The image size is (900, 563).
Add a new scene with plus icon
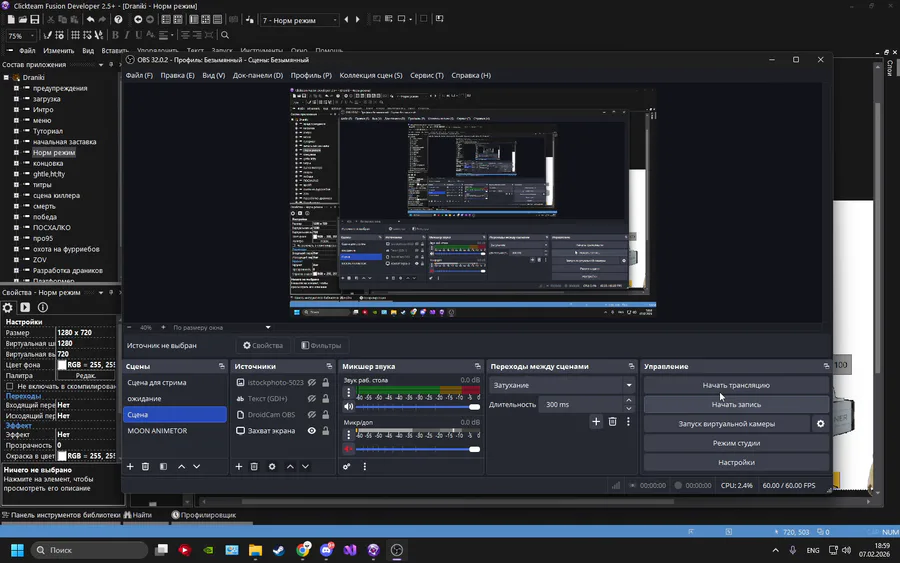130,466
